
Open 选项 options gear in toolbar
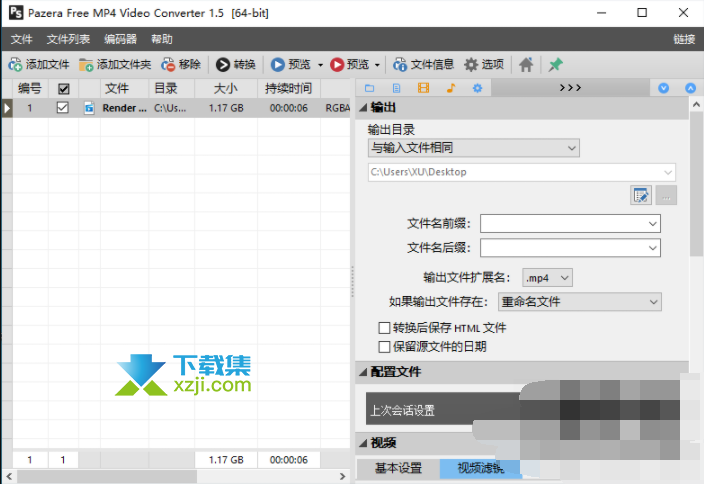484,65
